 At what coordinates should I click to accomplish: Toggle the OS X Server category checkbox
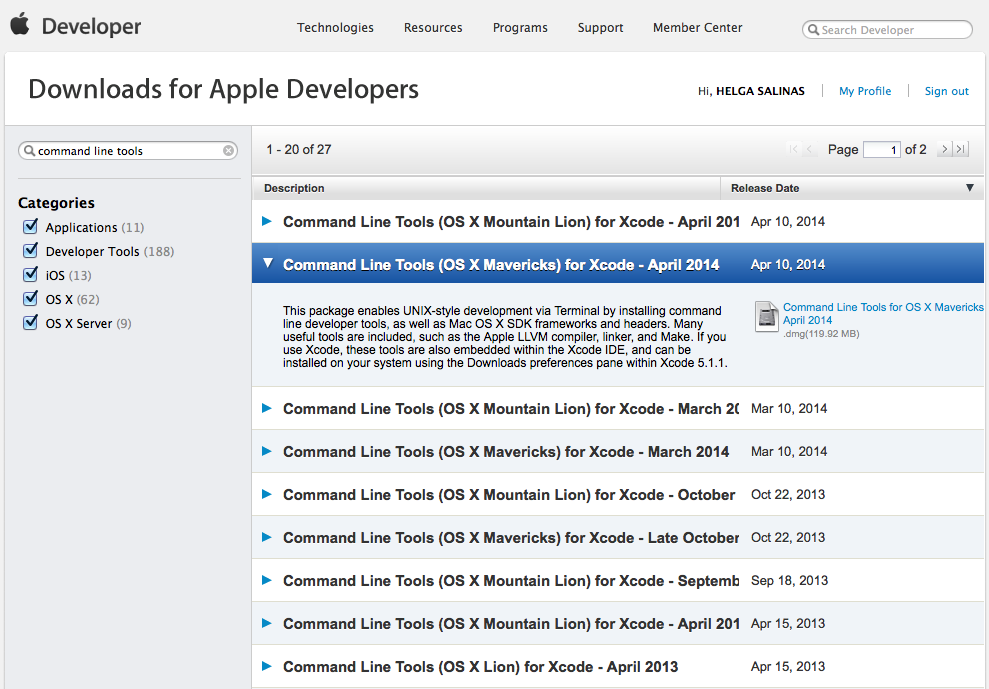30,322
